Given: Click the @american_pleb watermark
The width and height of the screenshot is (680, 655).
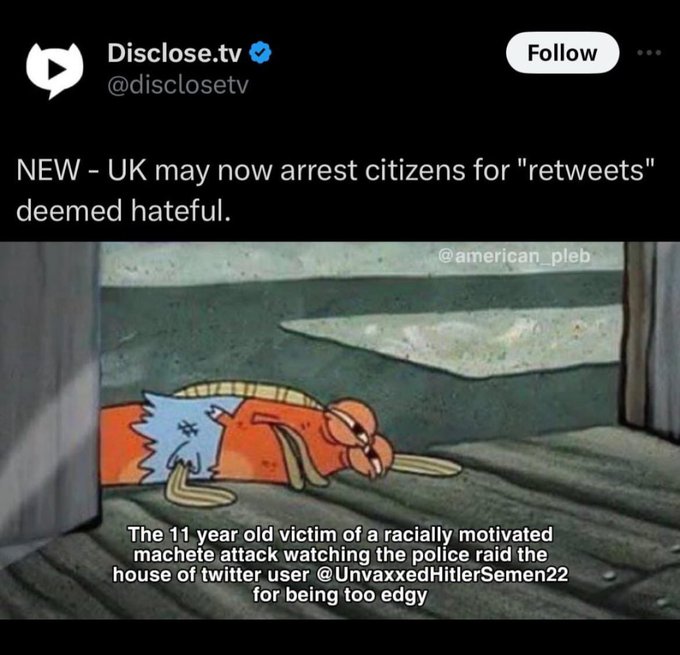Looking at the screenshot, I should point(514,256).
